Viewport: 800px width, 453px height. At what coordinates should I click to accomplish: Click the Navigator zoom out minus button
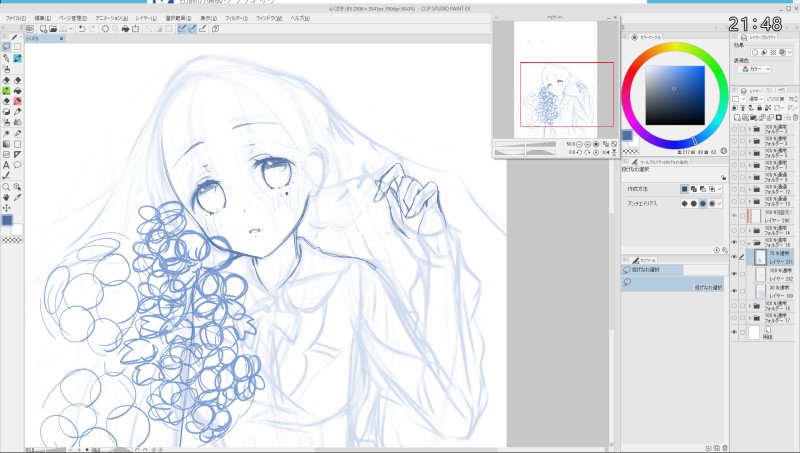(579, 144)
